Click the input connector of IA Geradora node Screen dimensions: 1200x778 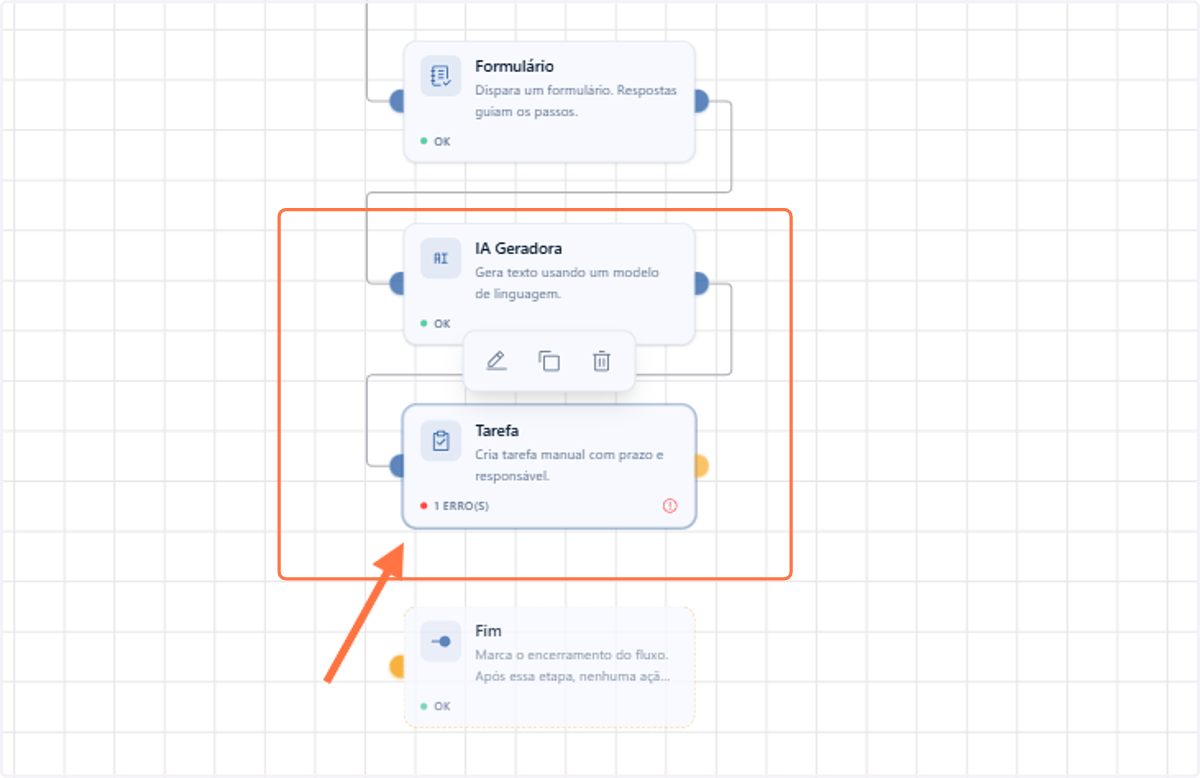(398, 284)
